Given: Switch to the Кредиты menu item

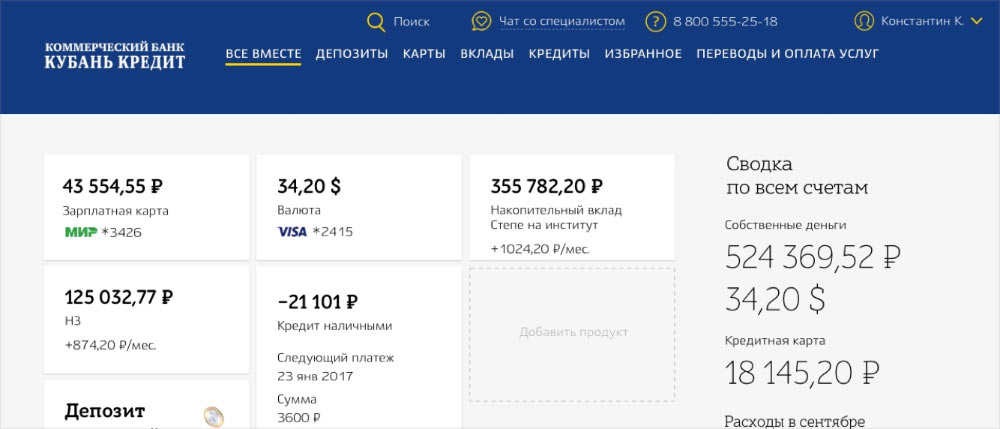Looking at the screenshot, I should point(559,54).
